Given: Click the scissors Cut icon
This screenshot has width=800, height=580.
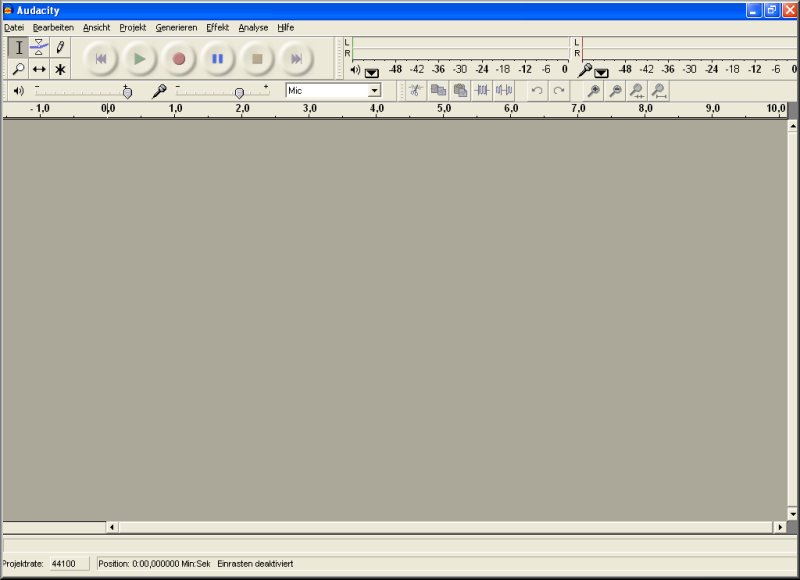Looking at the screenshot, I should pyautogui.click(x=415, y=91).
